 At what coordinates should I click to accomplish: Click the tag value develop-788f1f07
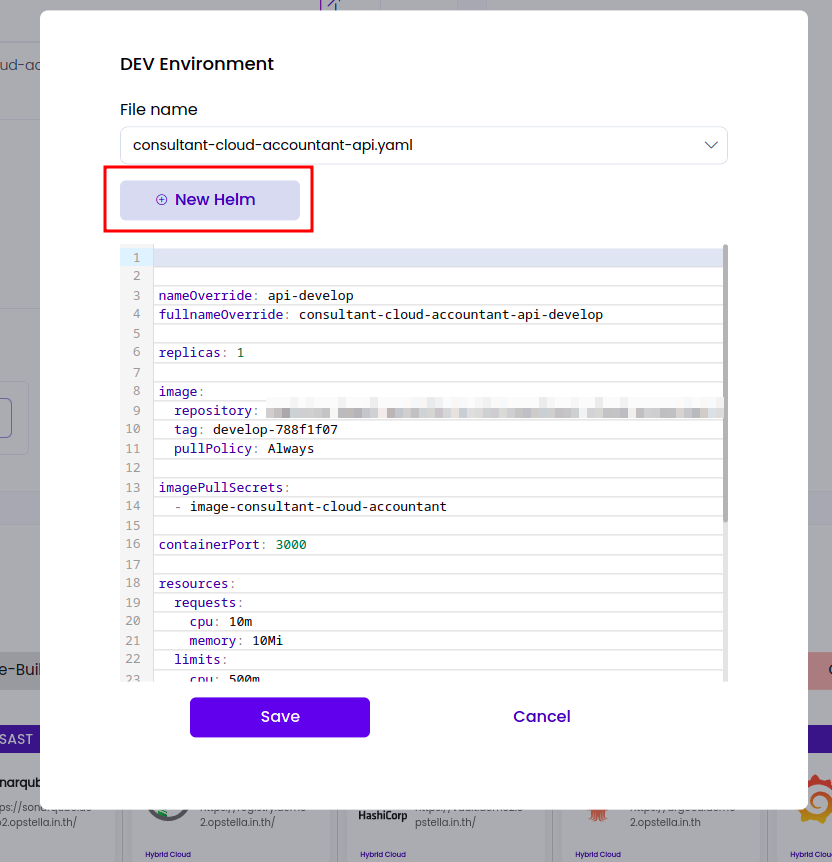click(x=275, y=430)
